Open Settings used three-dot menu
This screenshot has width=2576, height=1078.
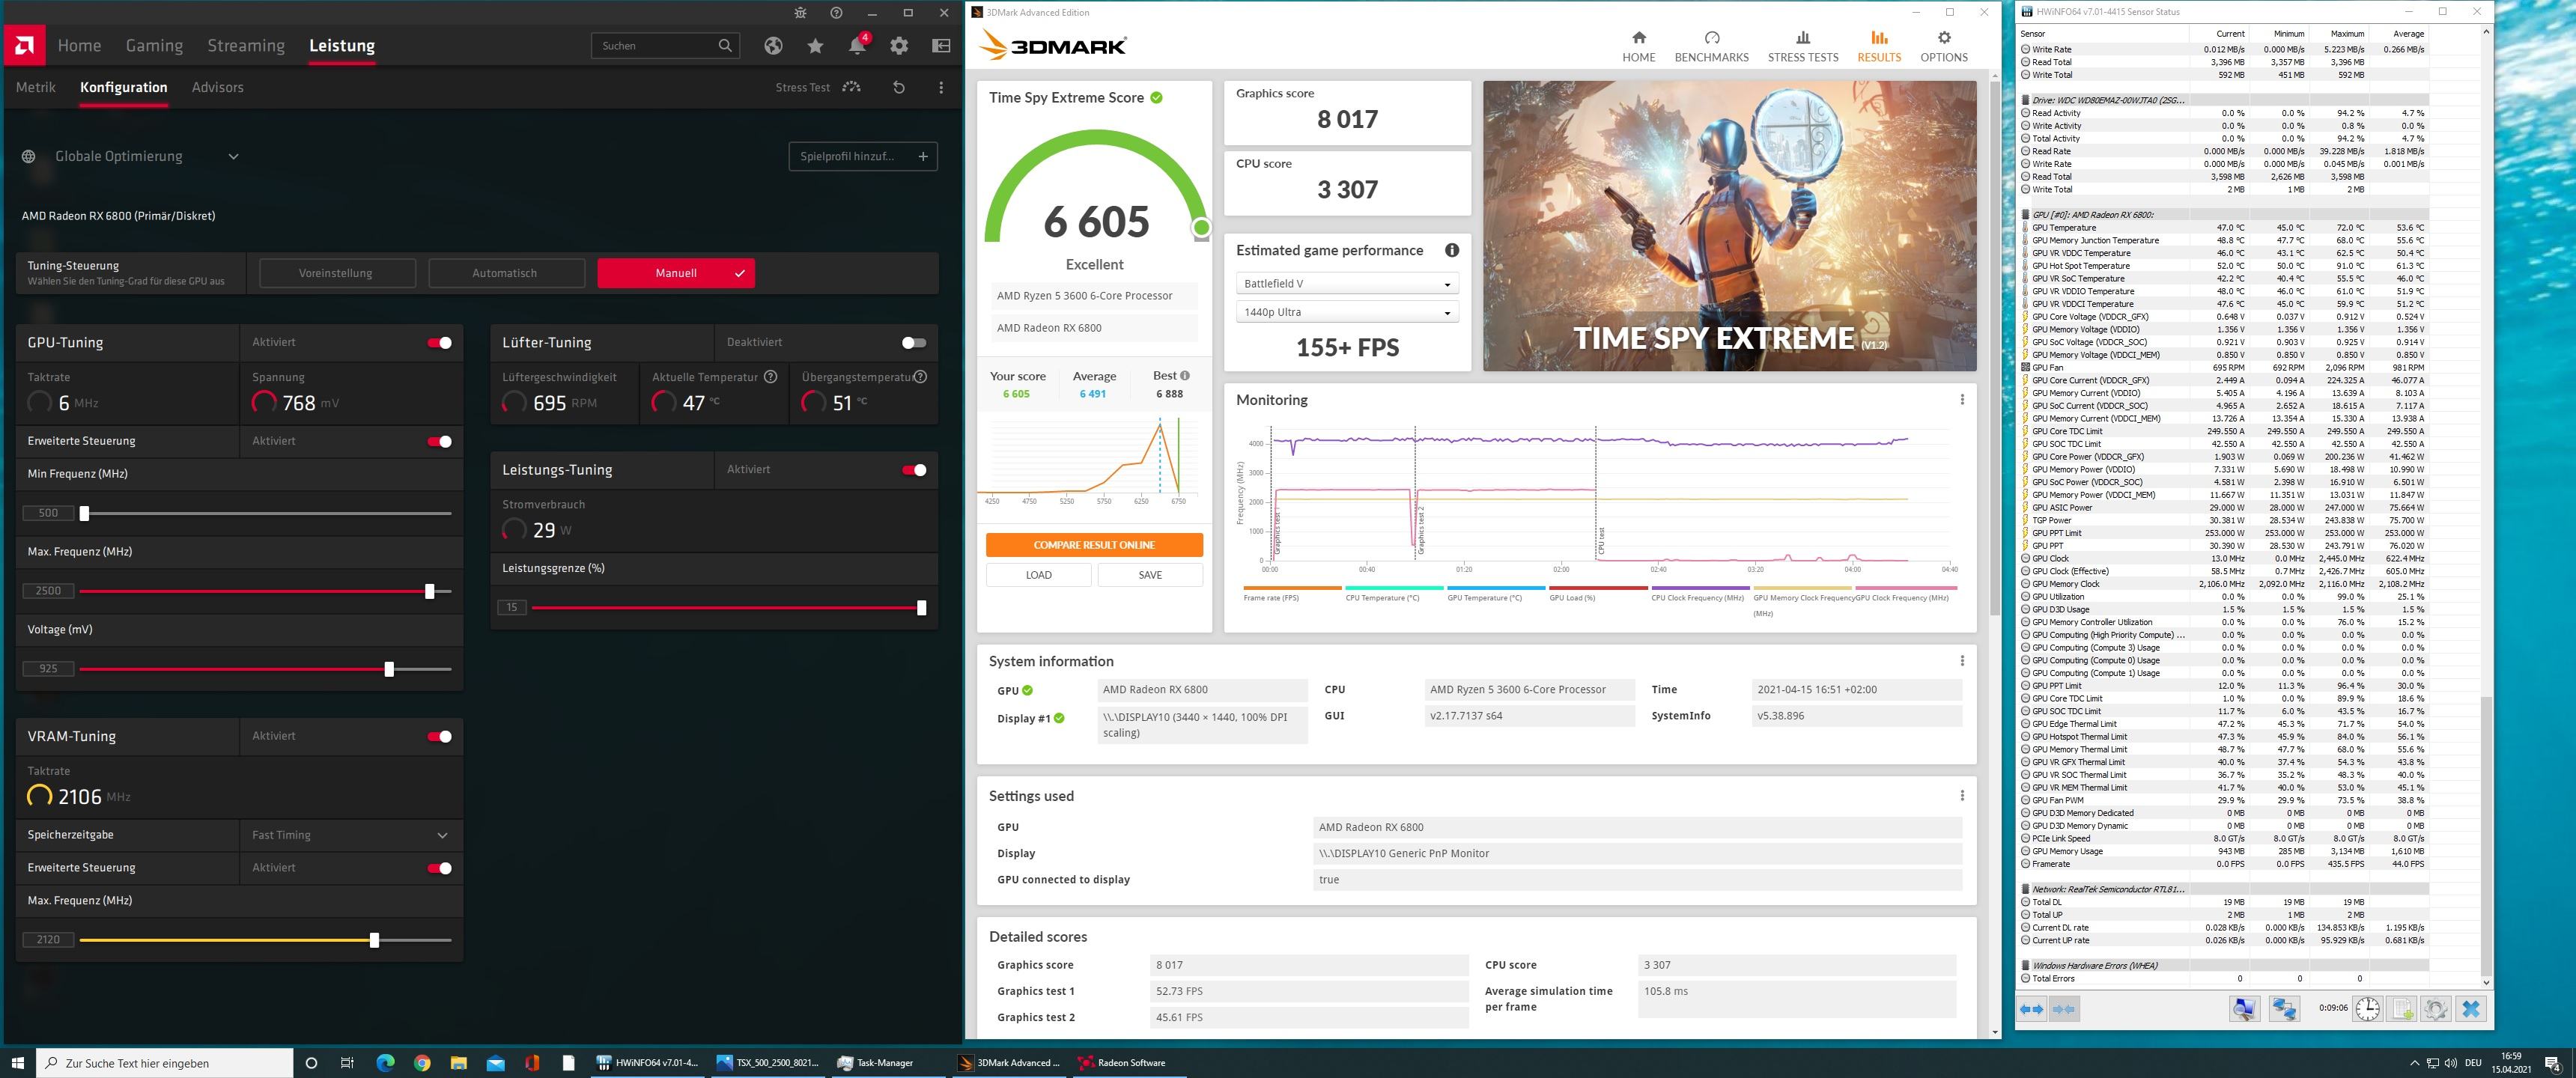[1962, 796]
